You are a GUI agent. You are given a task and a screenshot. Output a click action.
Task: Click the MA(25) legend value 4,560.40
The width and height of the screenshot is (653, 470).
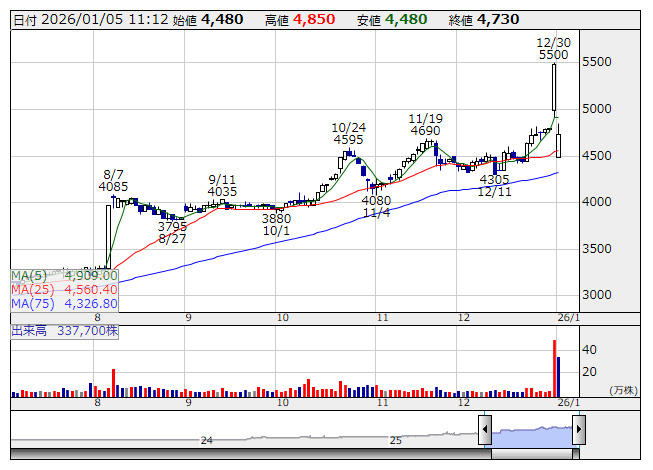pyautogui.click(x=91, y=290)
